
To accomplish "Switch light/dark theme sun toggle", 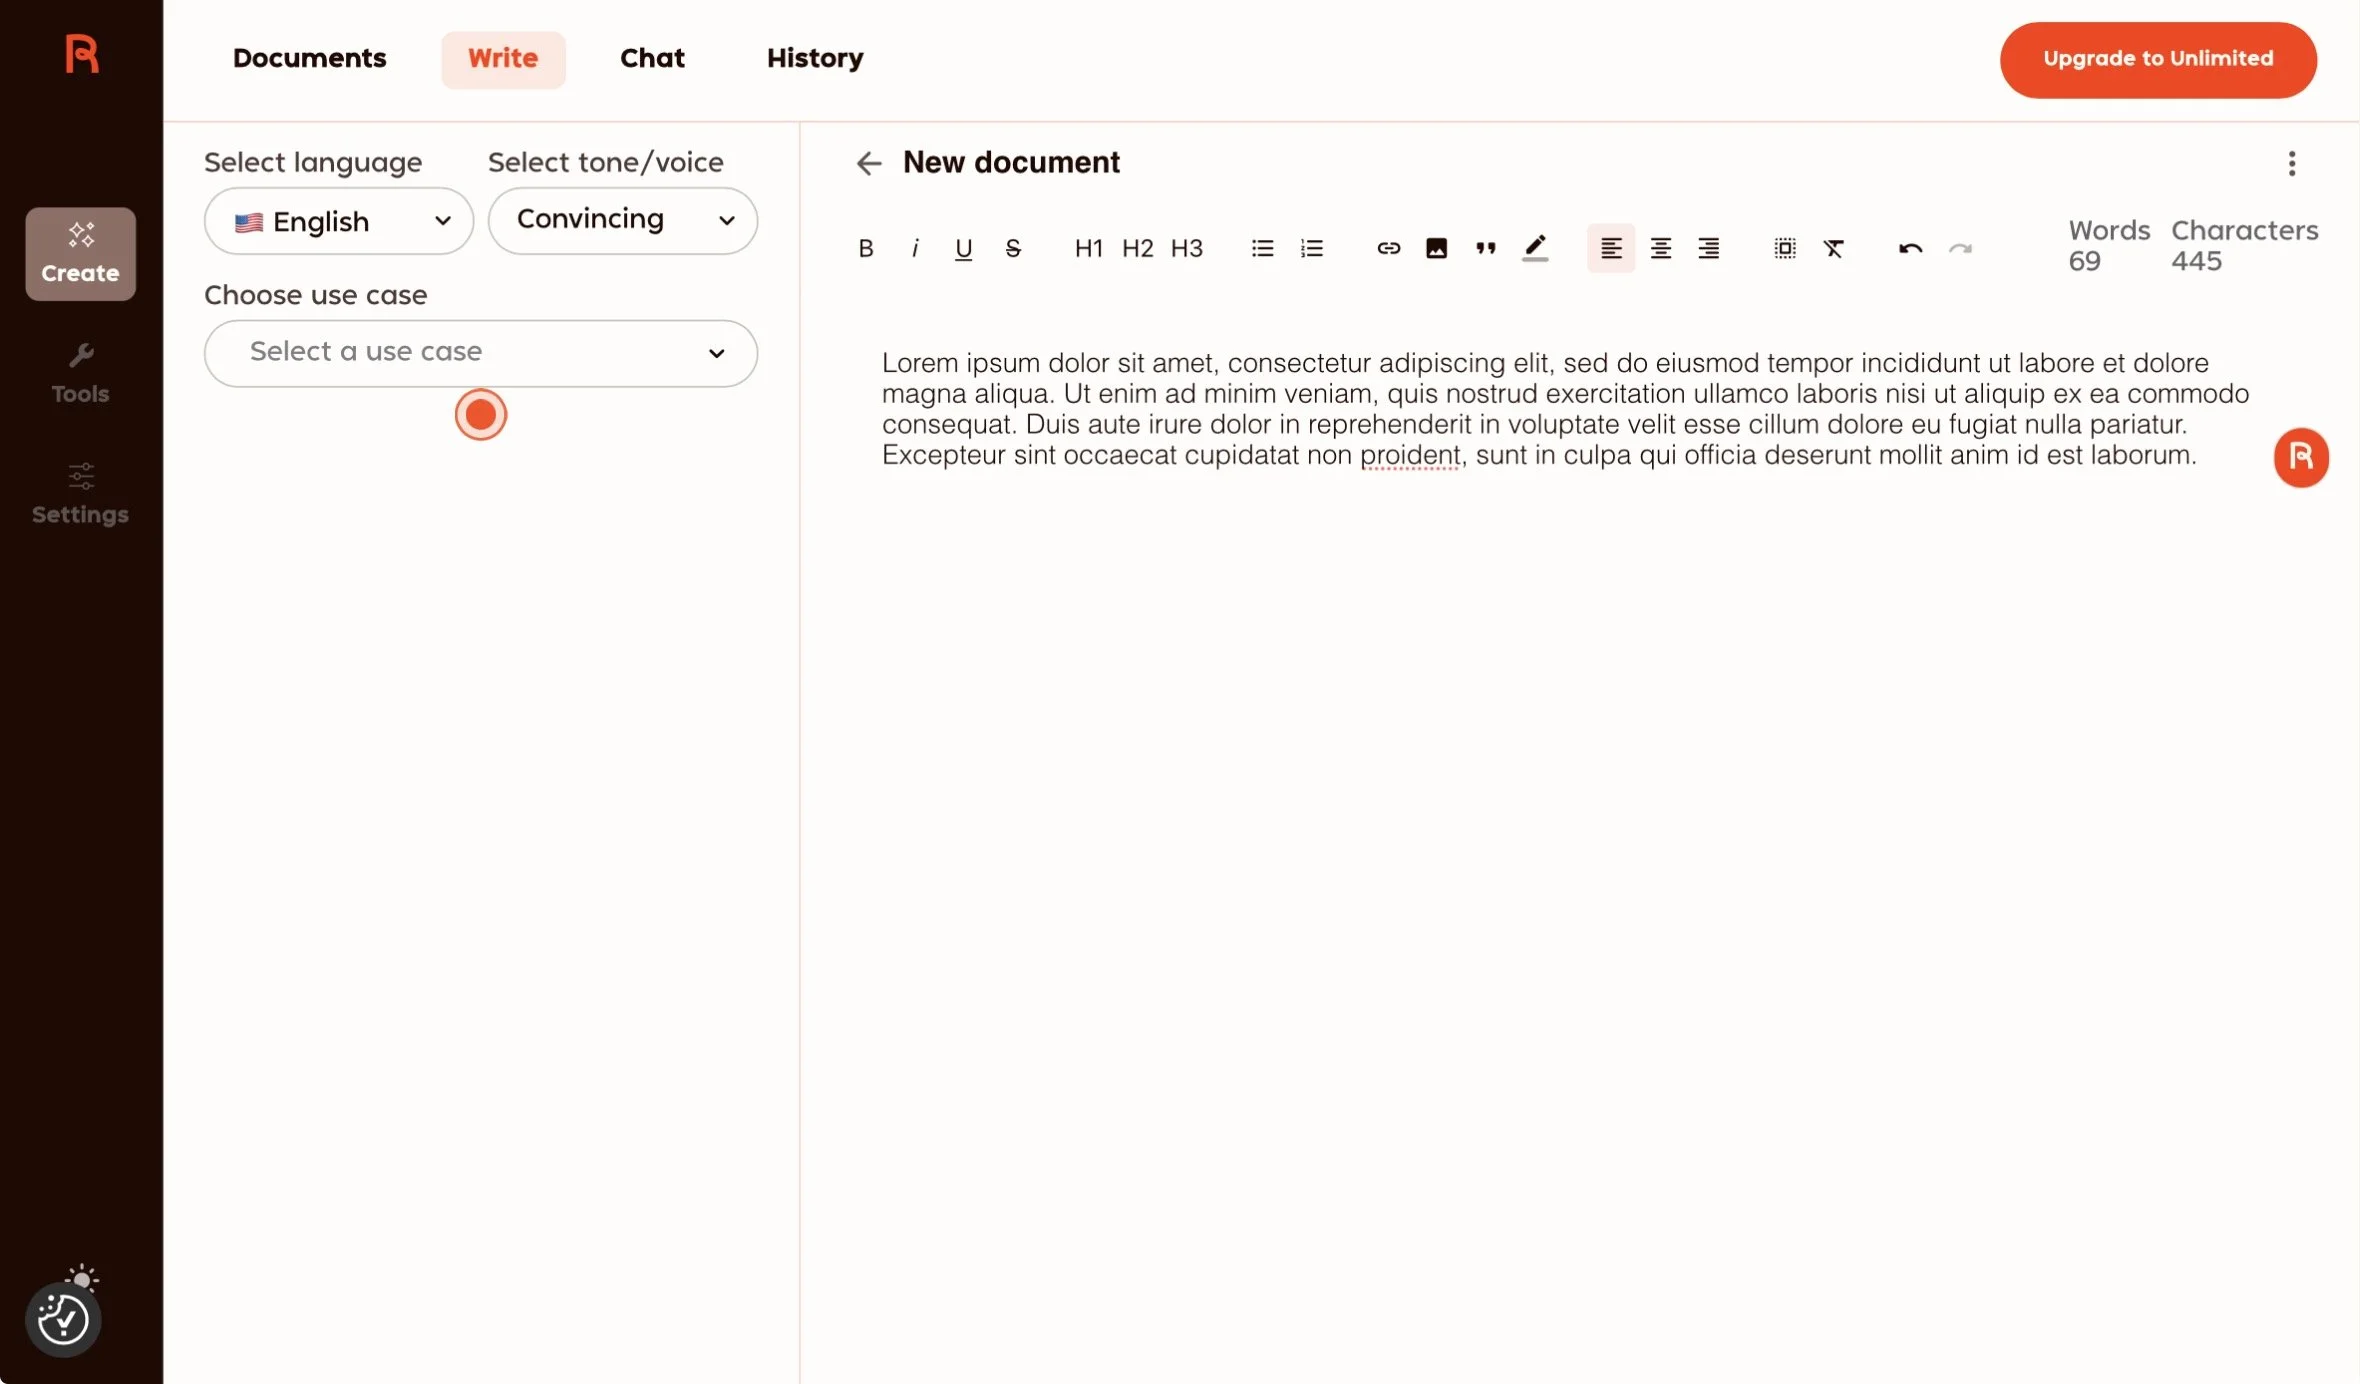I will (x=82, y=1279).
